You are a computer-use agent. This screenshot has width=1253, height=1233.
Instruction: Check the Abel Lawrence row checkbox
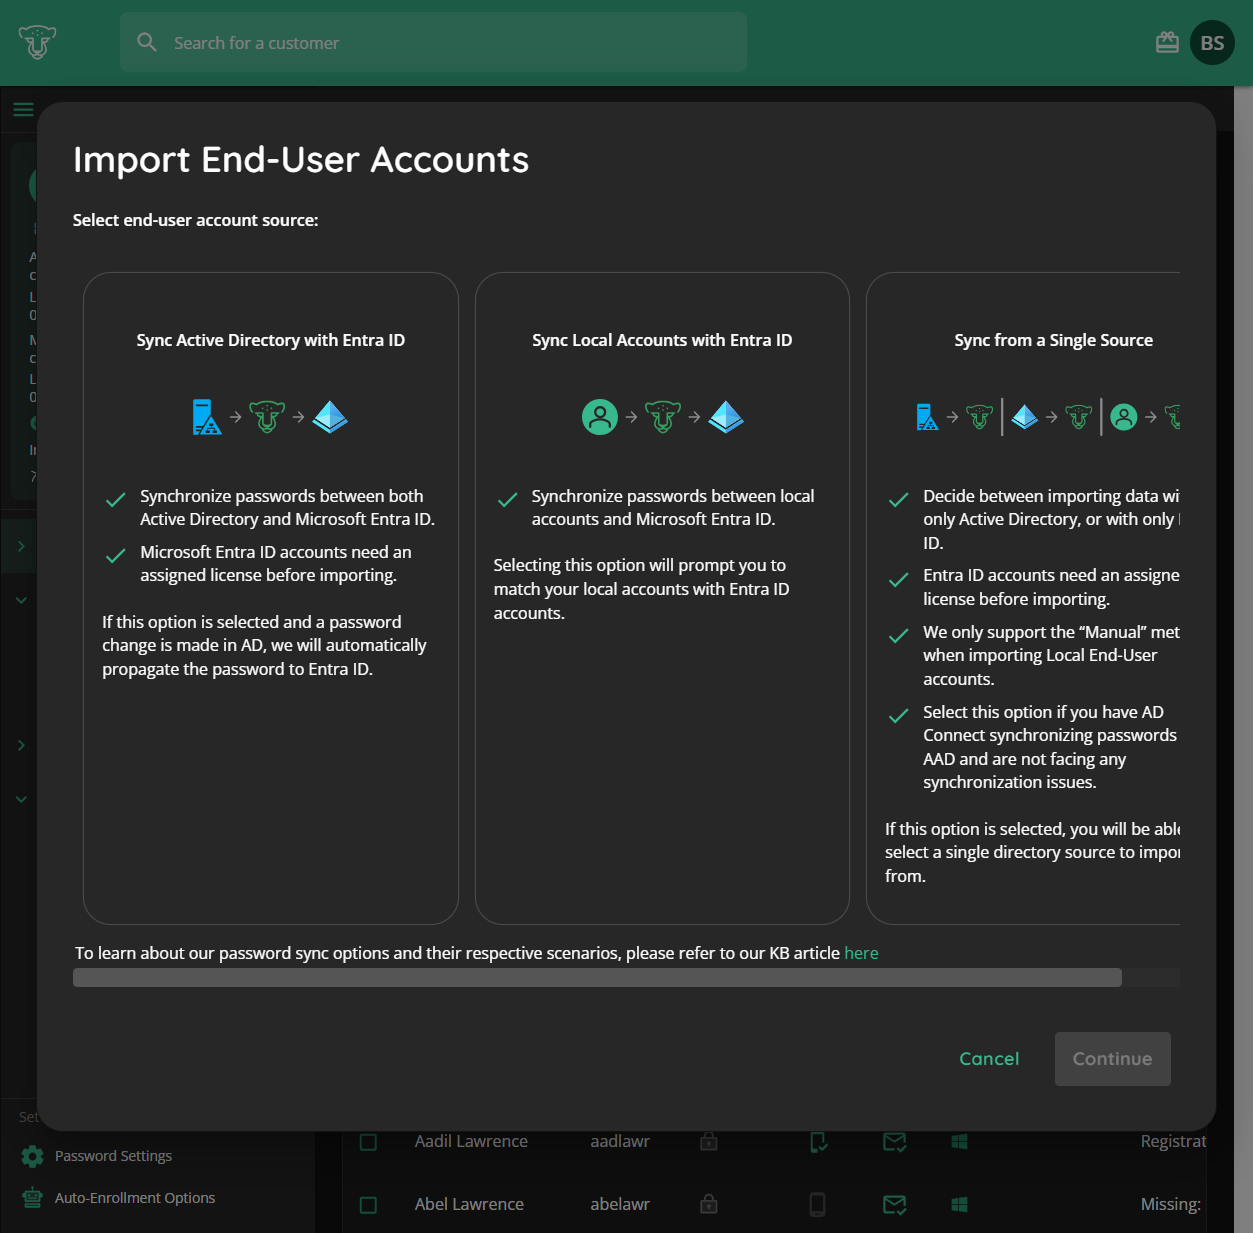coord(368,1205)
